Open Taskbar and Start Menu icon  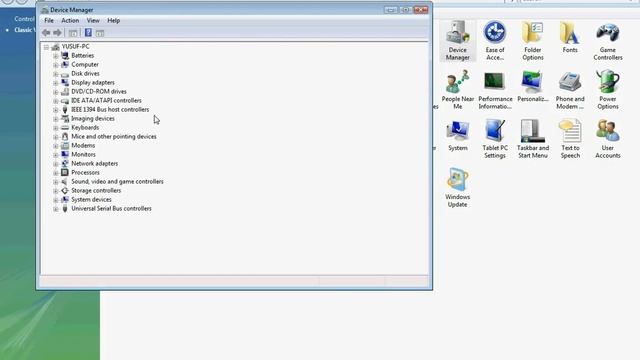(x=533, y=139)
